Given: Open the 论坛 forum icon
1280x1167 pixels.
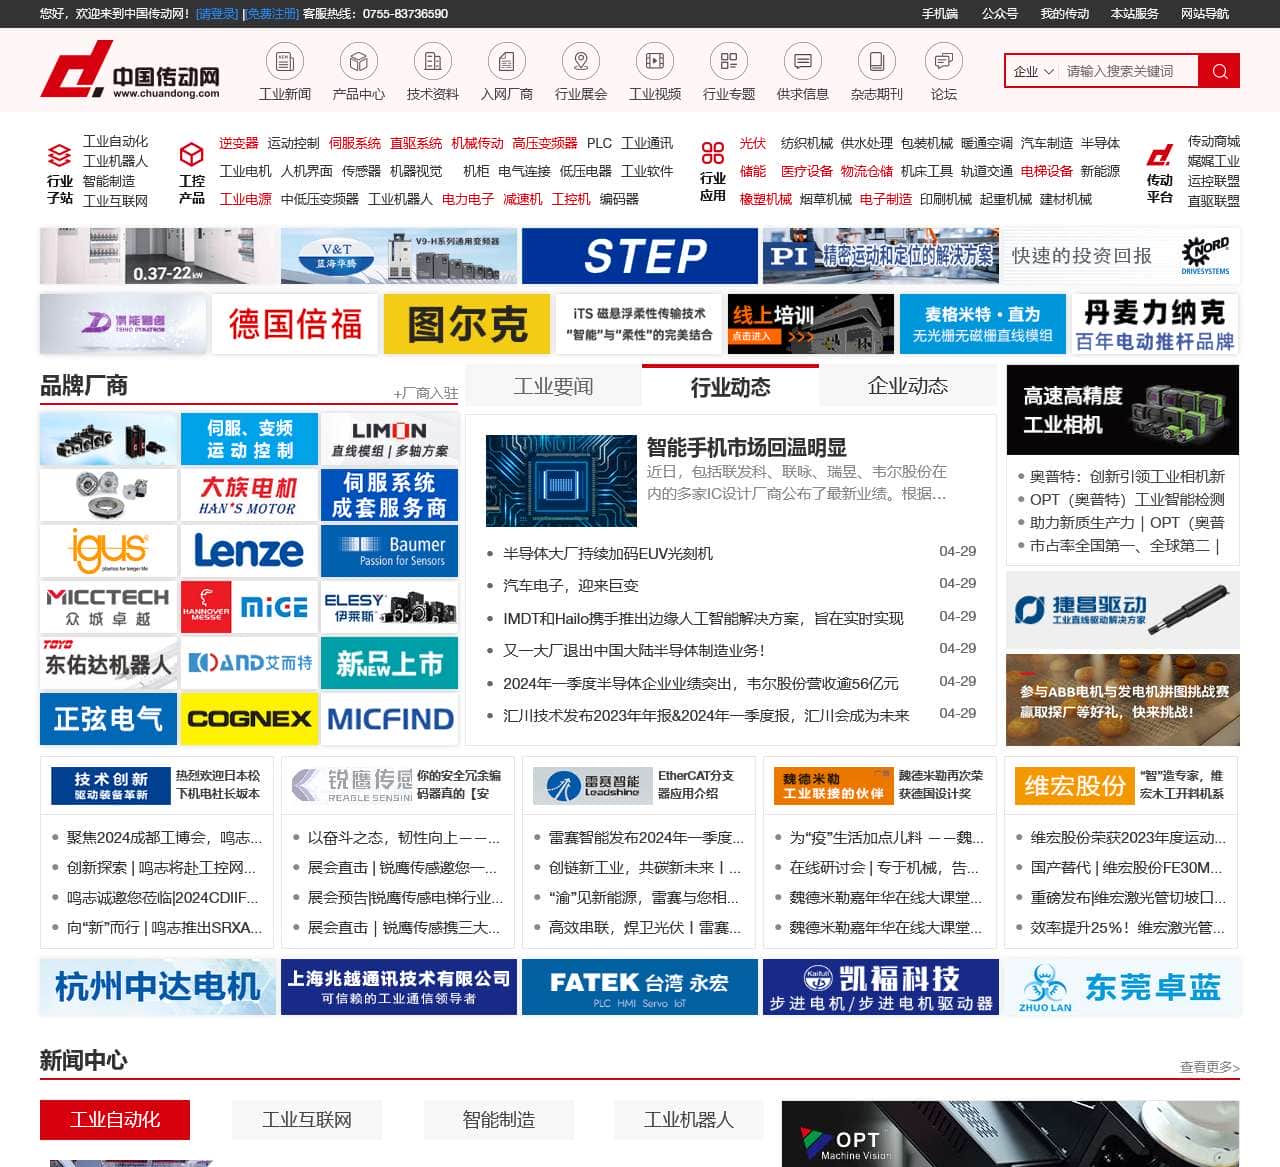Looking at the screenshot, I should tap(943, 63).
